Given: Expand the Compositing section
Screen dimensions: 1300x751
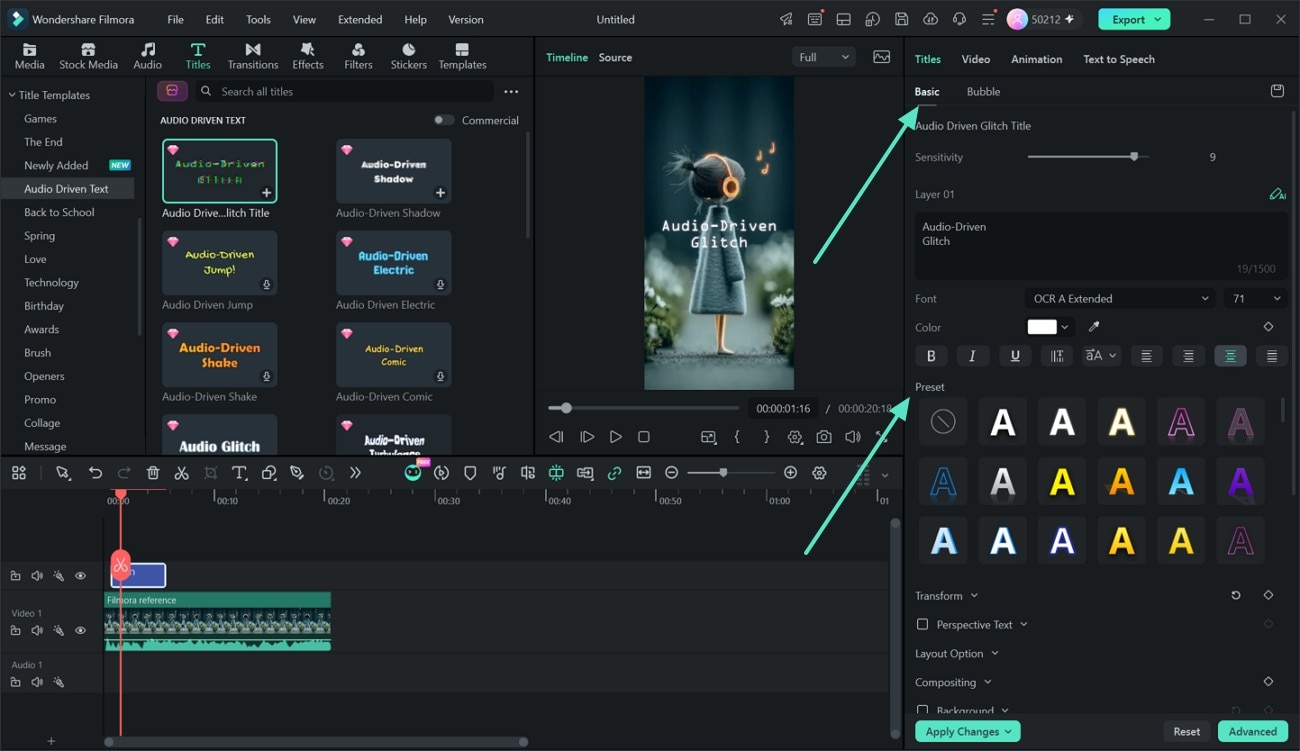Looking at the screenshot, I should point(954,682).
